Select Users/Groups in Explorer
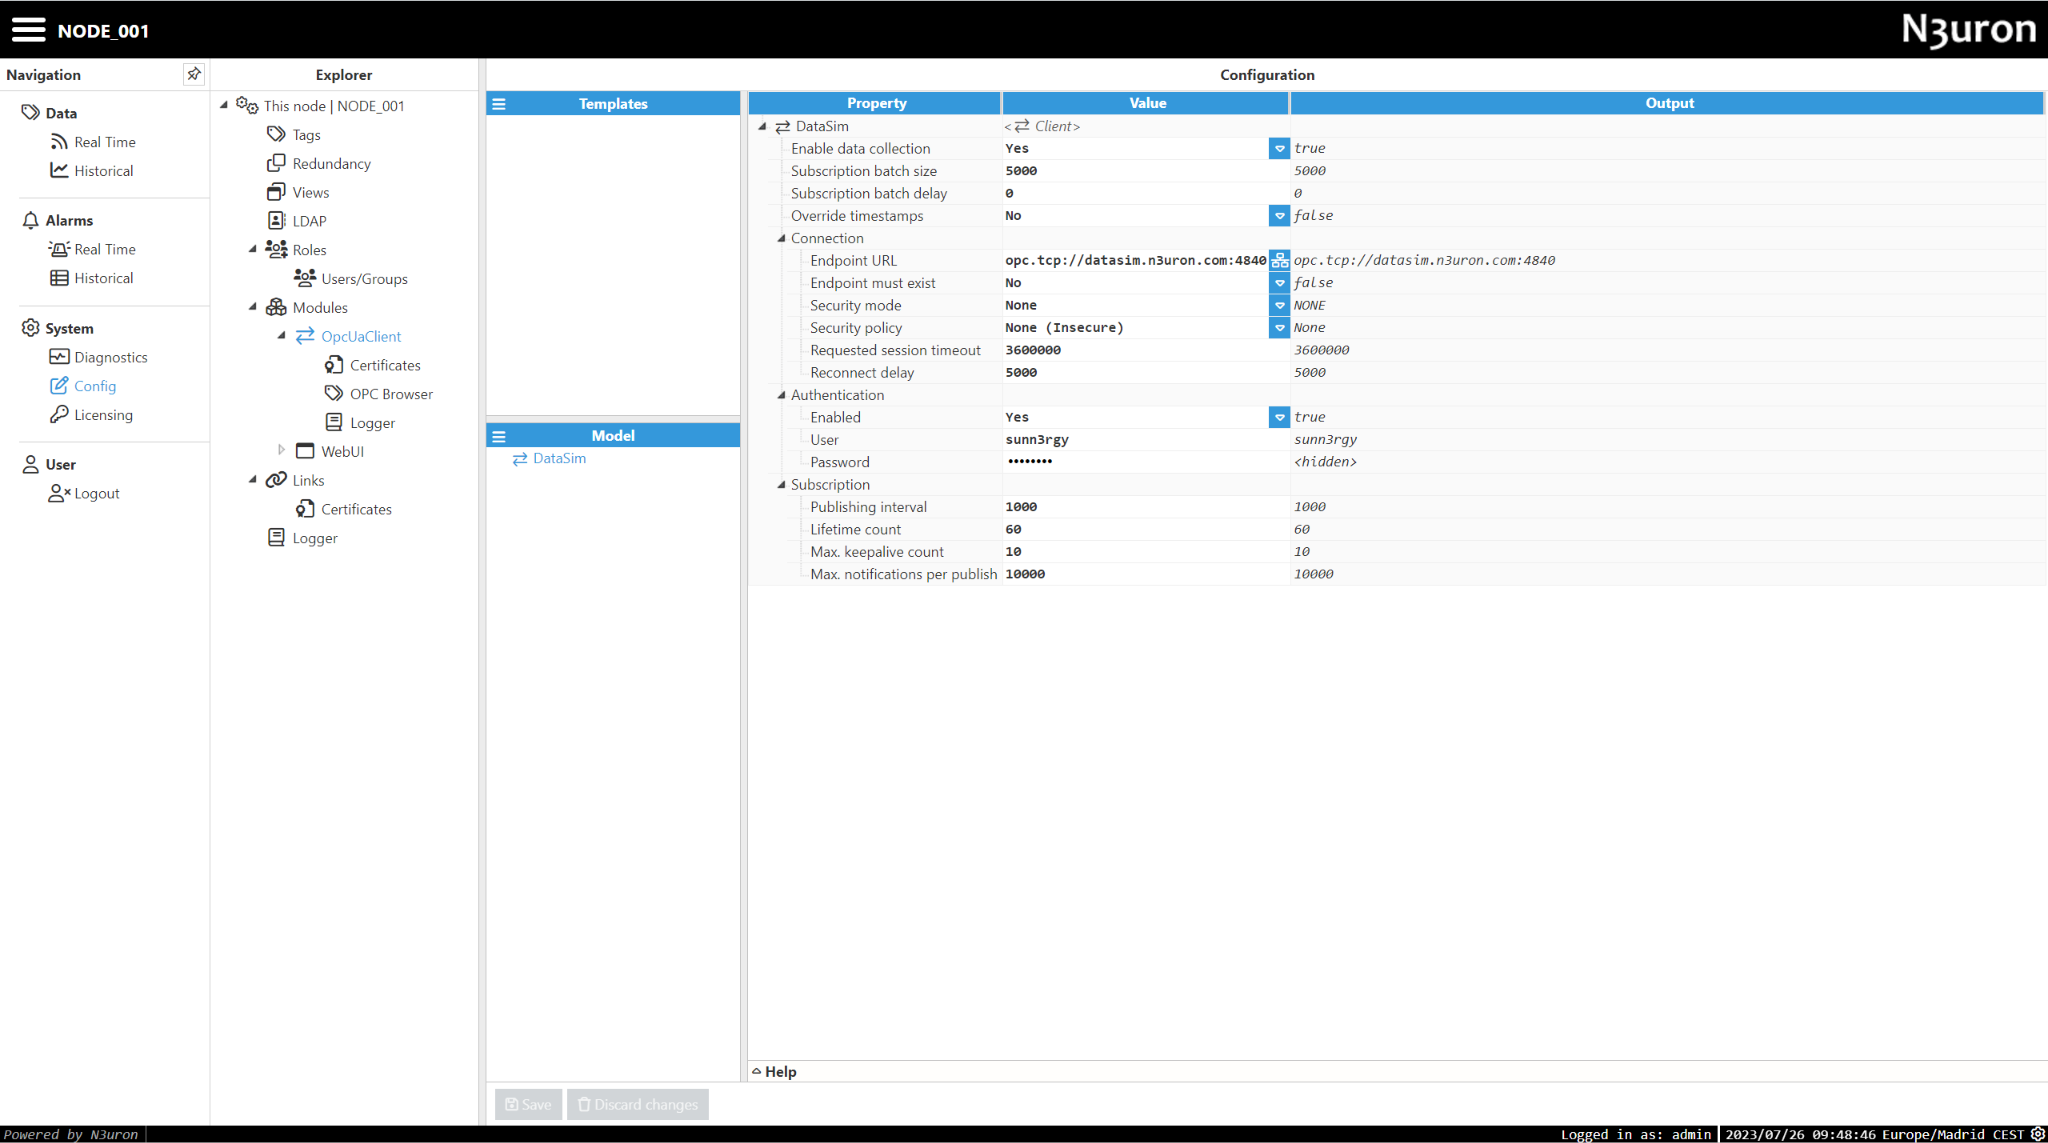Image resolution: width=2048 pixels, height=1143 pixels. pyautogui.click(x=364, y=279)
